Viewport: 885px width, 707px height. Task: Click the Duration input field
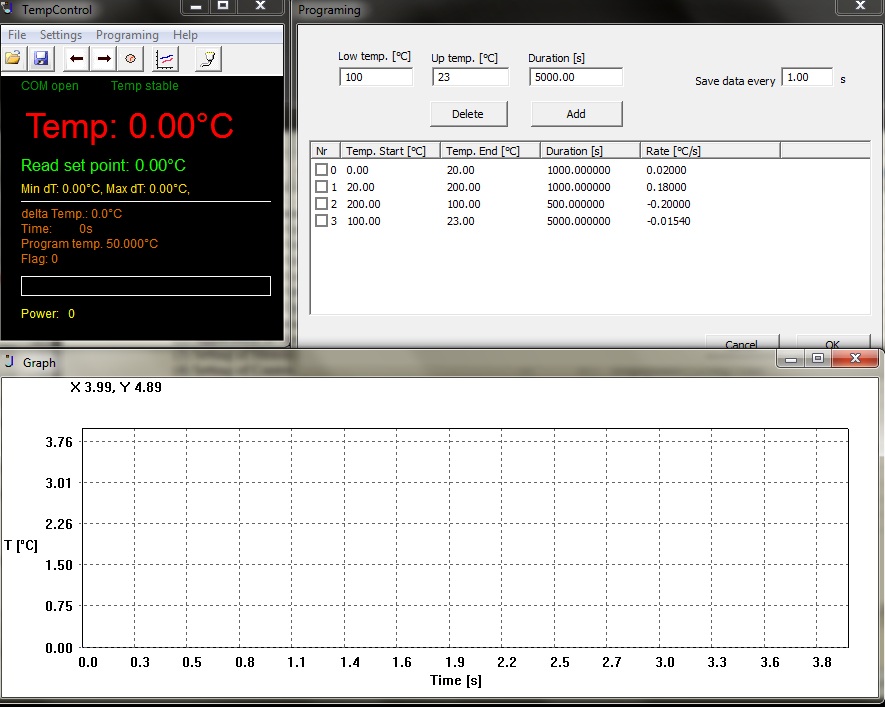click(576, 77)
